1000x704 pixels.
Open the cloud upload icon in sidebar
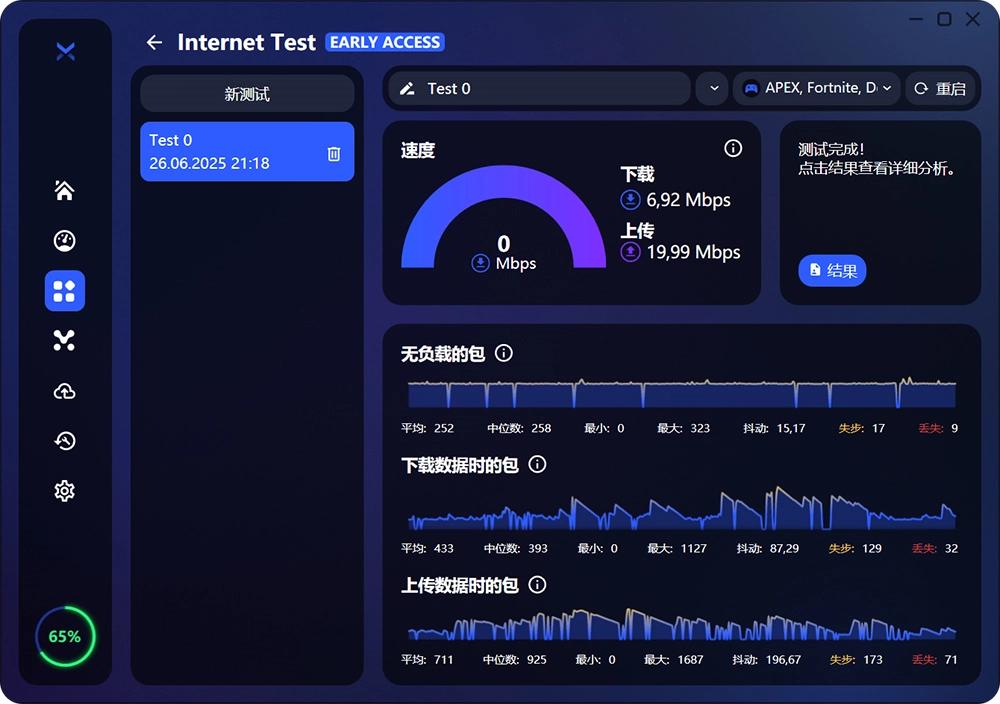pyautogui.click(x=64, y=391)
